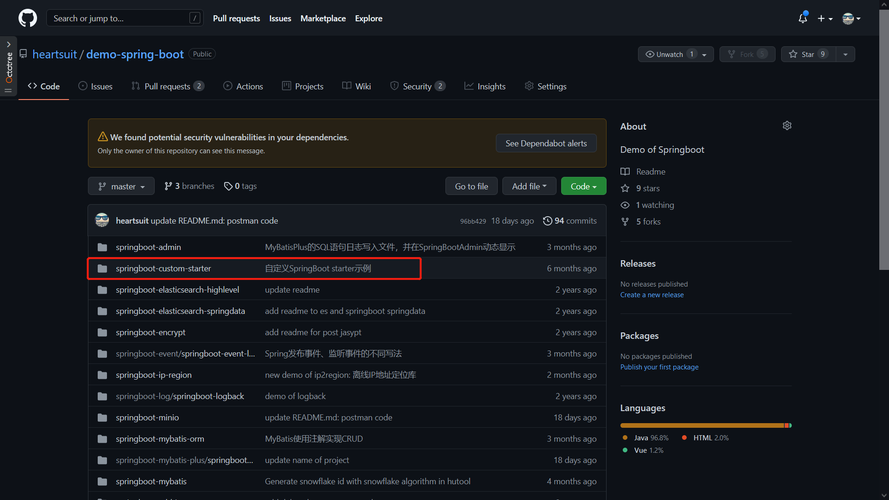Screen dimensions: 889x500
Task: Click Create a new release
Action: [652, 295]
